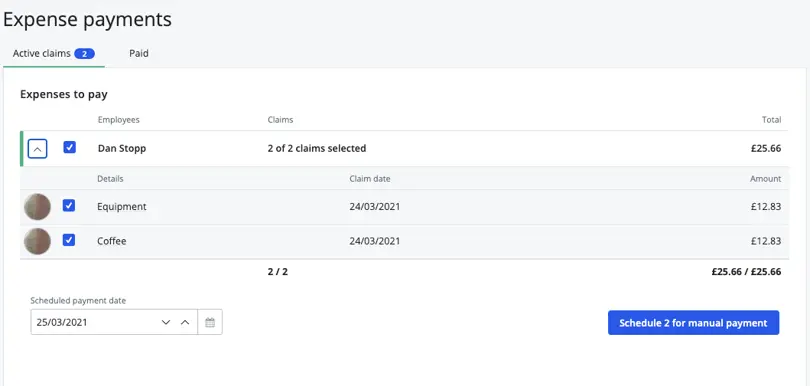Switch to the Paid tab
The image size is (810, 386).
coord(139,53)
